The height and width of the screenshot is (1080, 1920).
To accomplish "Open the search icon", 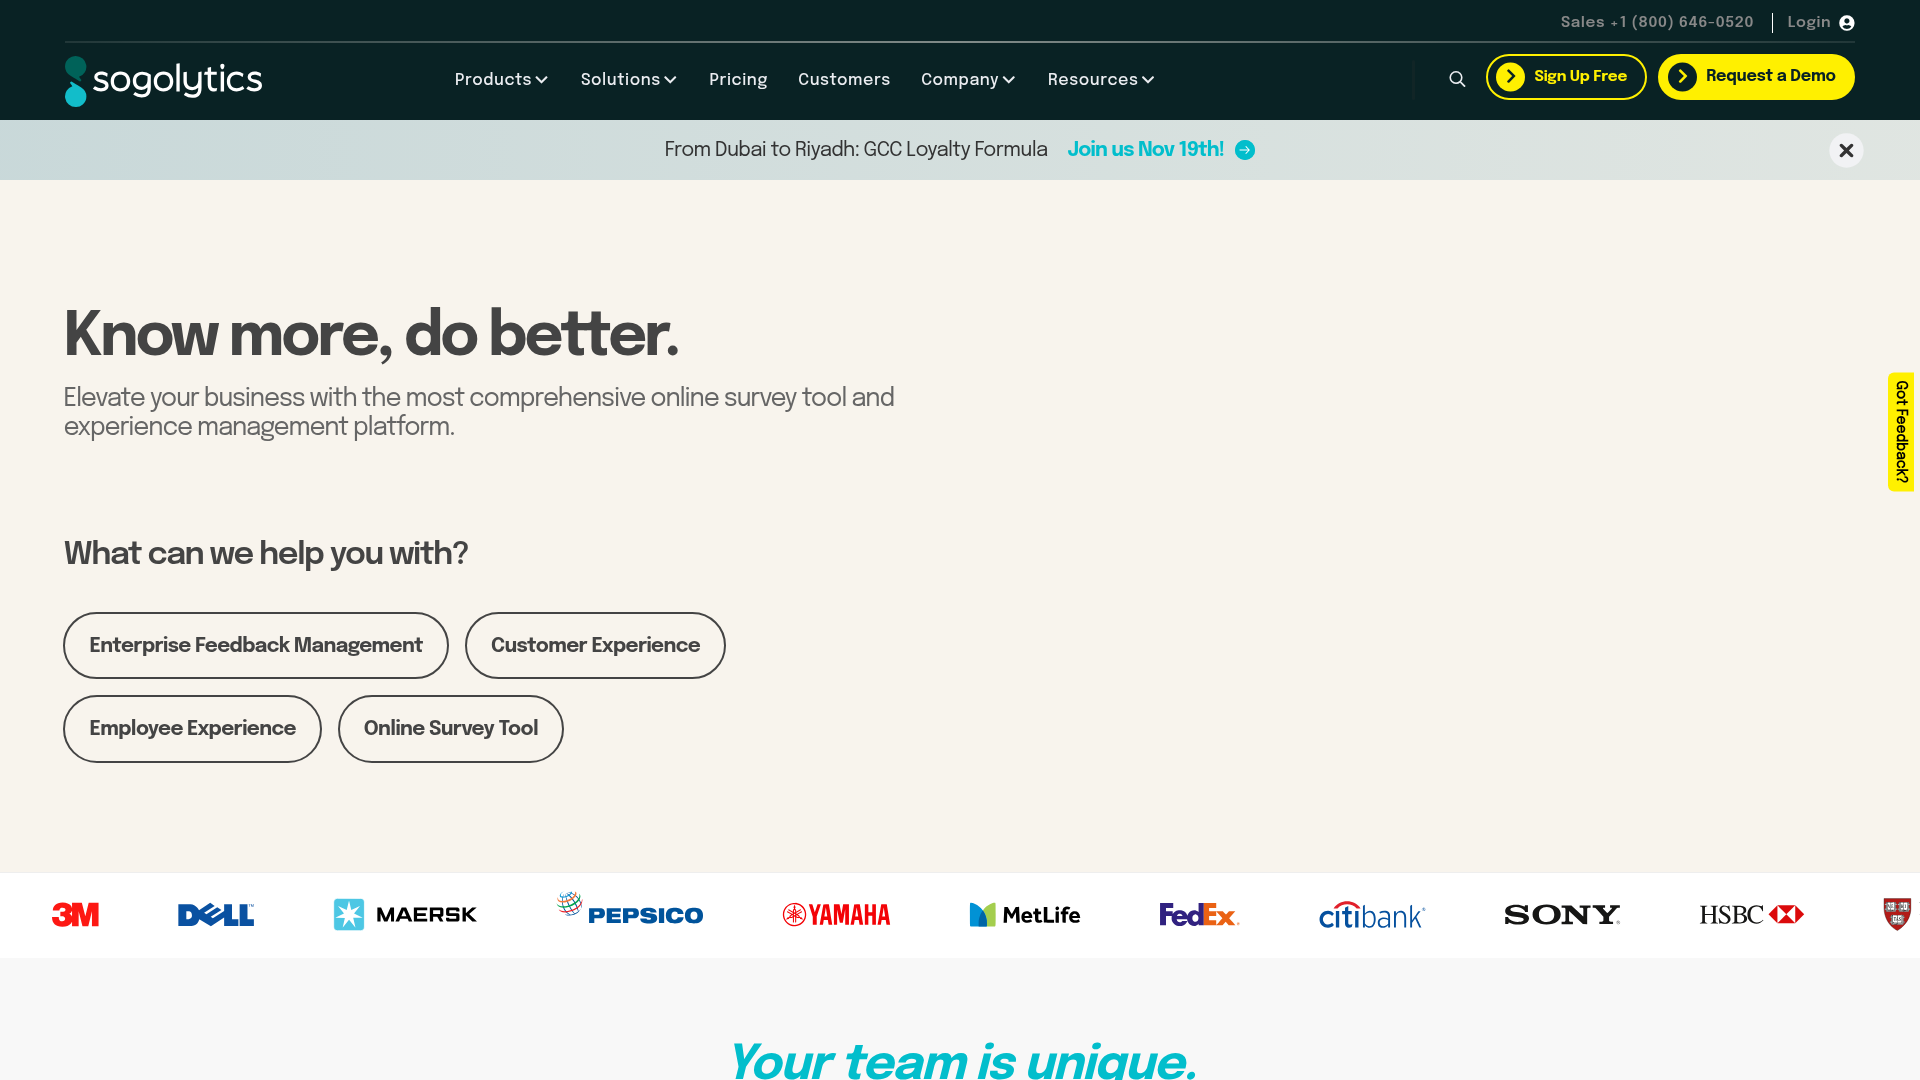I will point(1456,78).
